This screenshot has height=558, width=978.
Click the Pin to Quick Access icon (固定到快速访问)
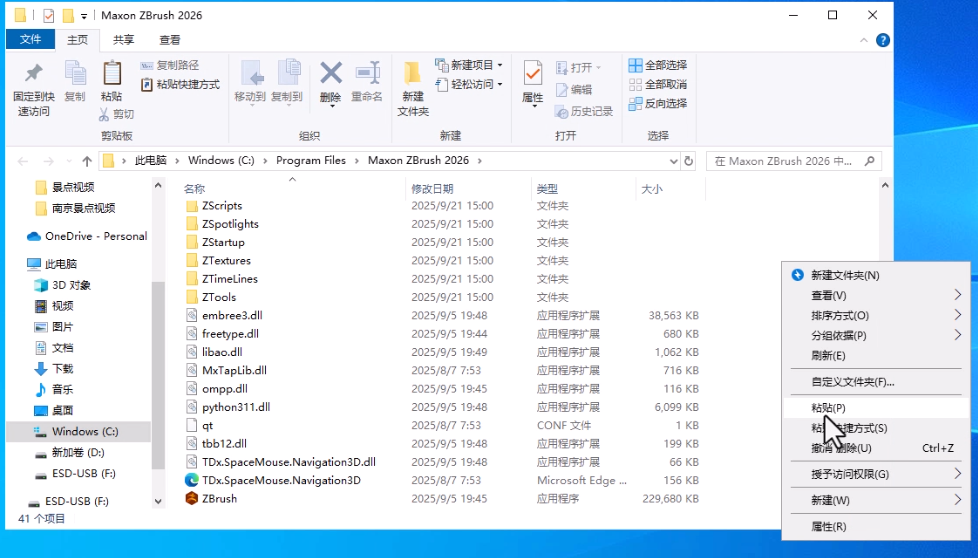pyautogui.click(x=34, y=74)
